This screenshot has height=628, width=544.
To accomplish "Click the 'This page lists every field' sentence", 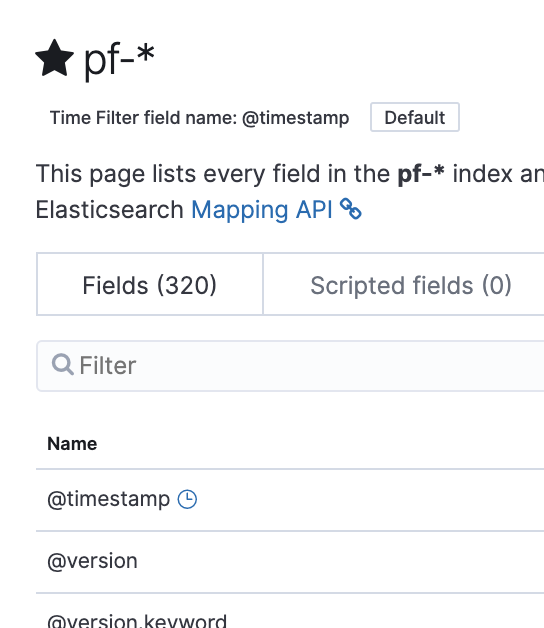I will [x=290, y=174].
